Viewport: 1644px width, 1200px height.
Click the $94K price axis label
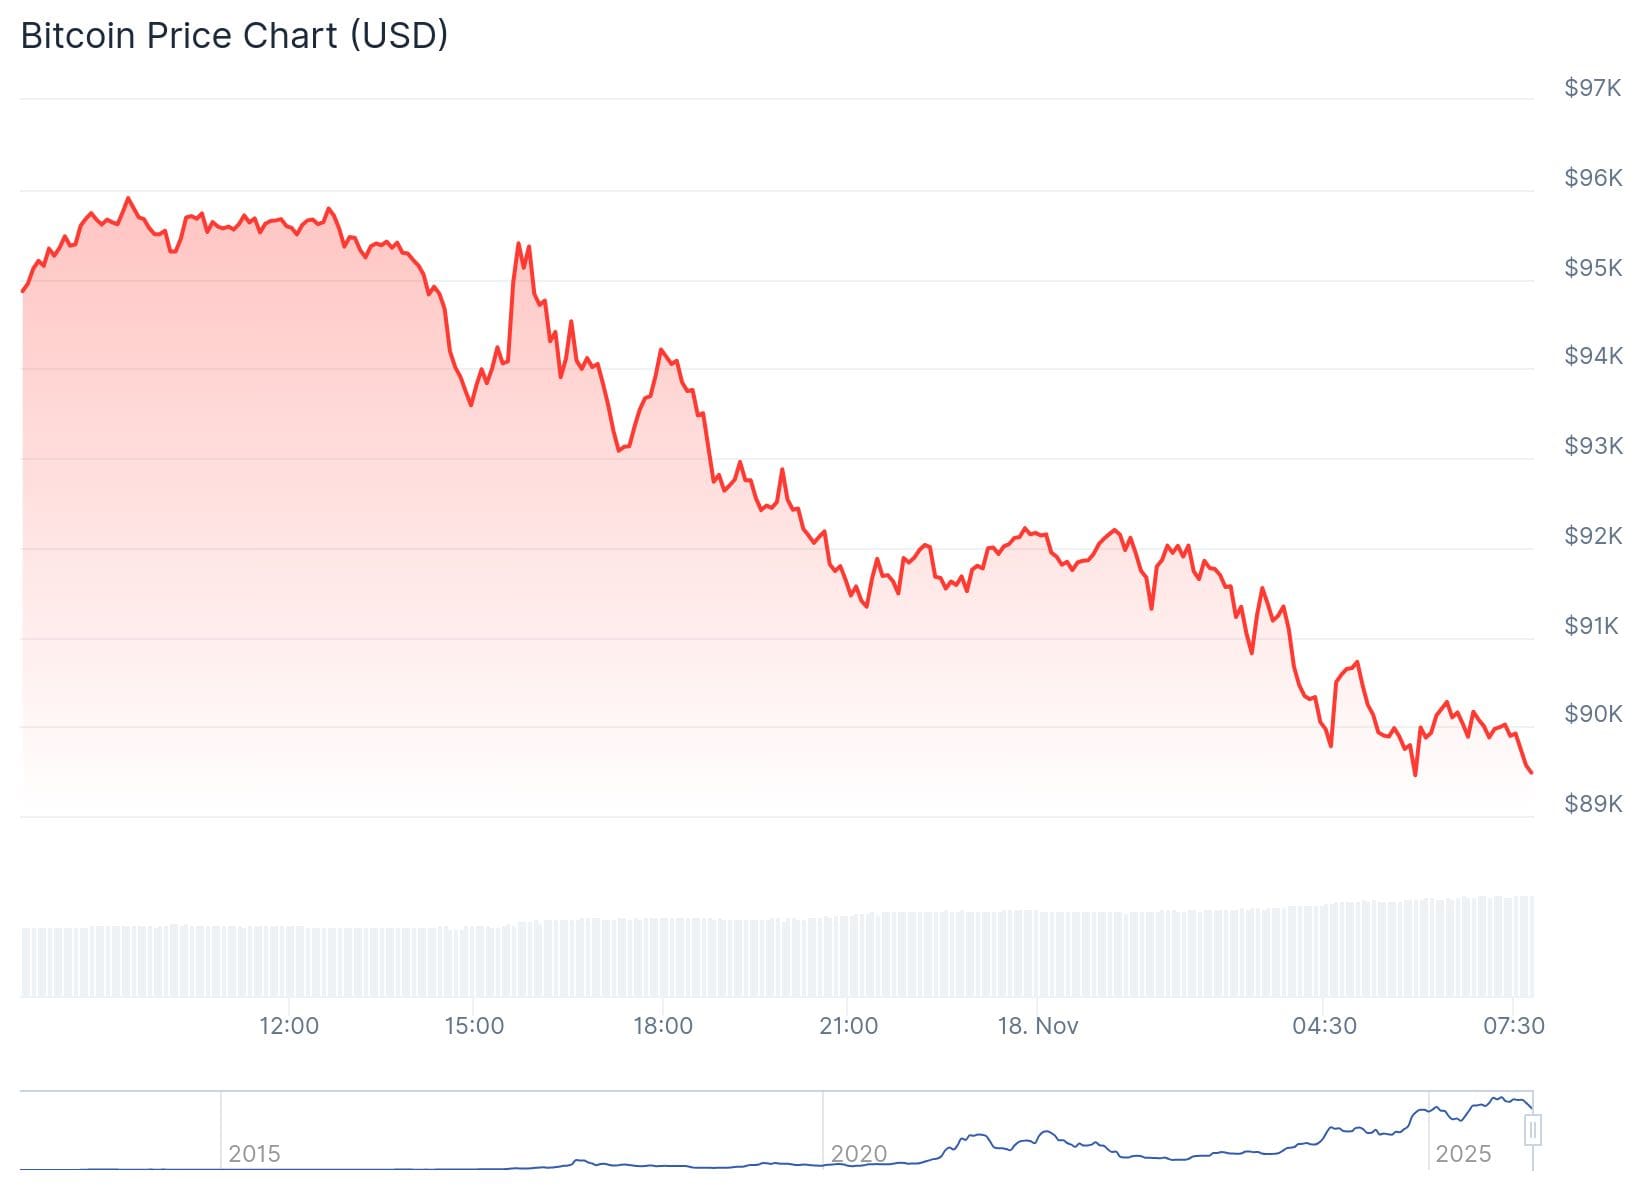pyautogui.click(x=1593, y=356)
